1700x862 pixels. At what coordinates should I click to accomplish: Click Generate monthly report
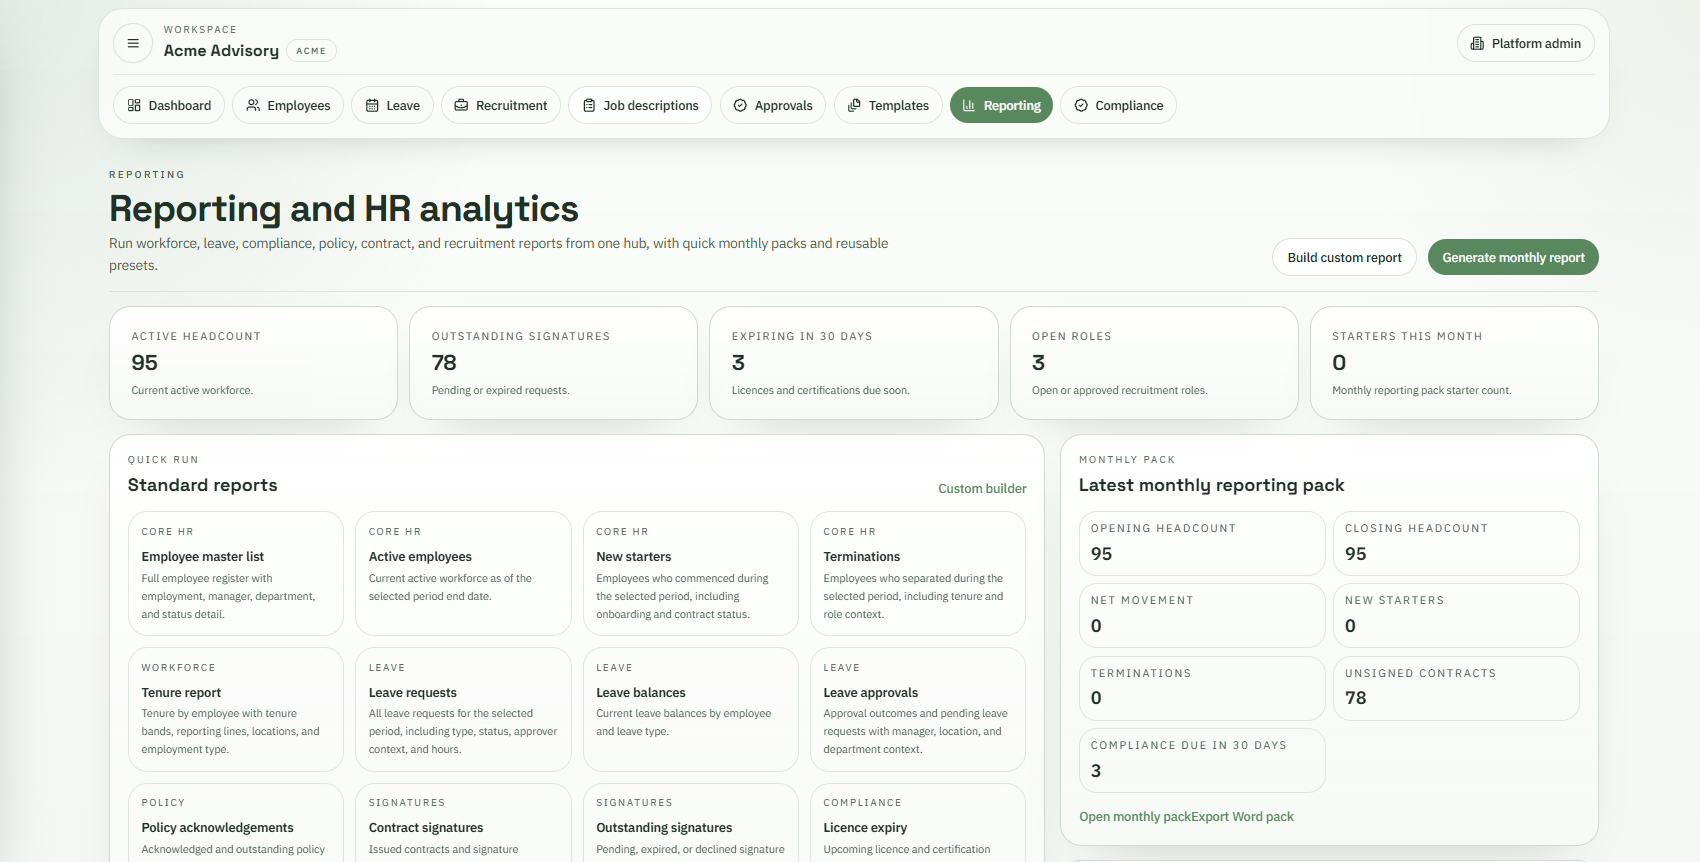pyautogui.click(x=1513, y=257)
